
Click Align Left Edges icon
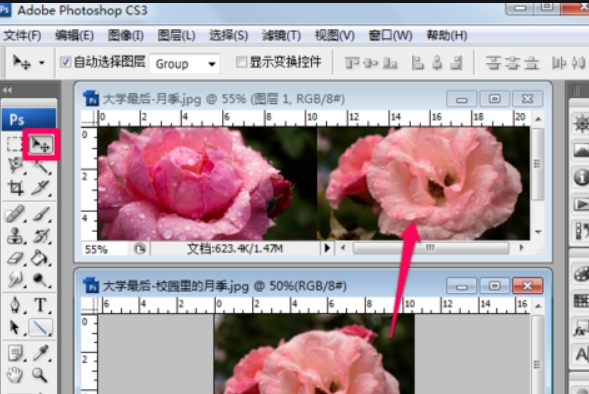pyautogui.click(x=418, y=63)
